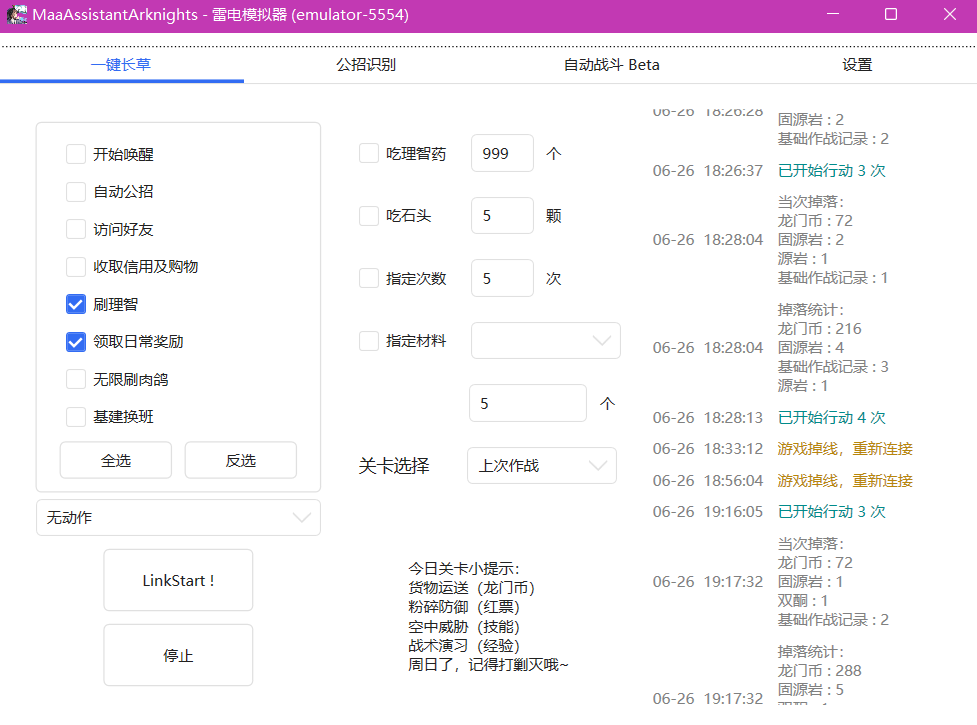Enable the 基建换班 checkbox

click(76, 417)
